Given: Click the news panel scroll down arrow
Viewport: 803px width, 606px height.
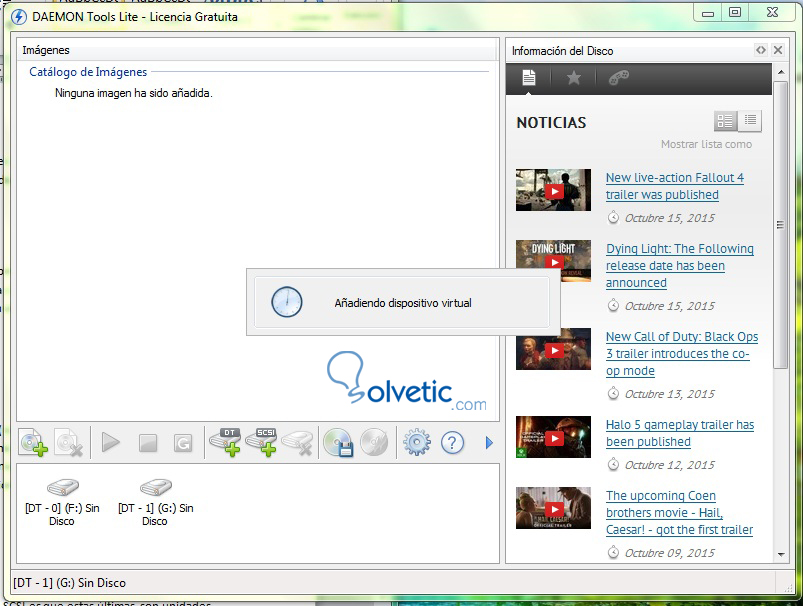Looking at the screenshot, I should pos(780,554).
